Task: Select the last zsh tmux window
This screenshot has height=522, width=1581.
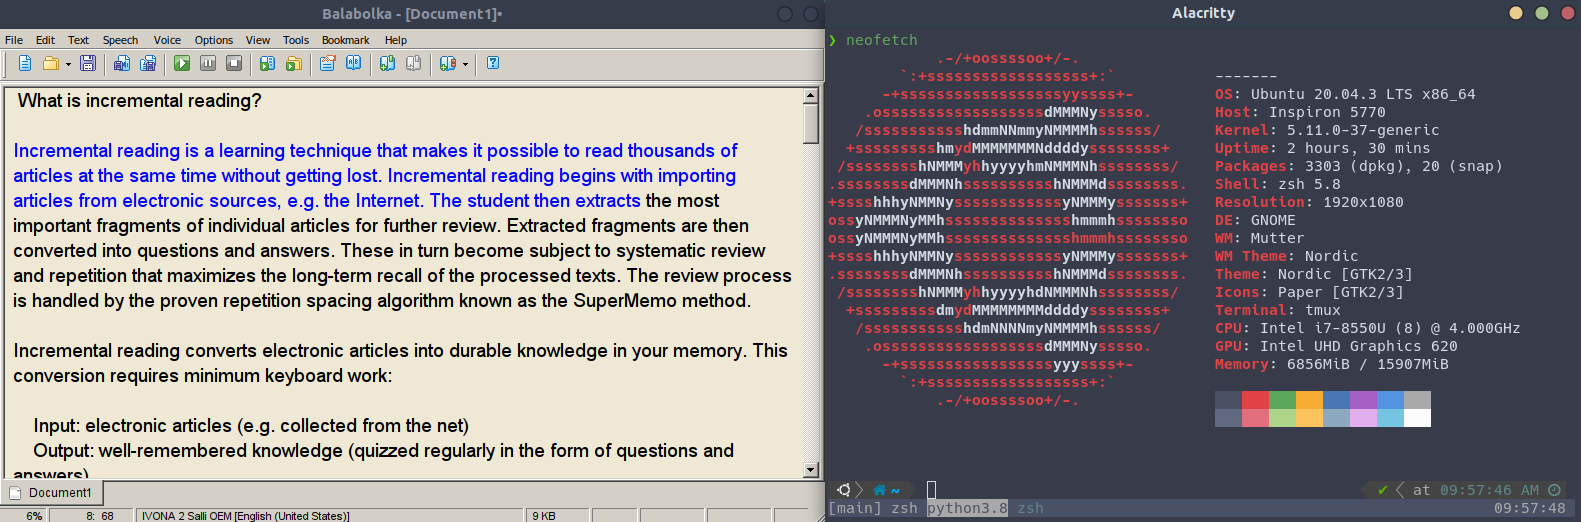Action: (1030, 508)
